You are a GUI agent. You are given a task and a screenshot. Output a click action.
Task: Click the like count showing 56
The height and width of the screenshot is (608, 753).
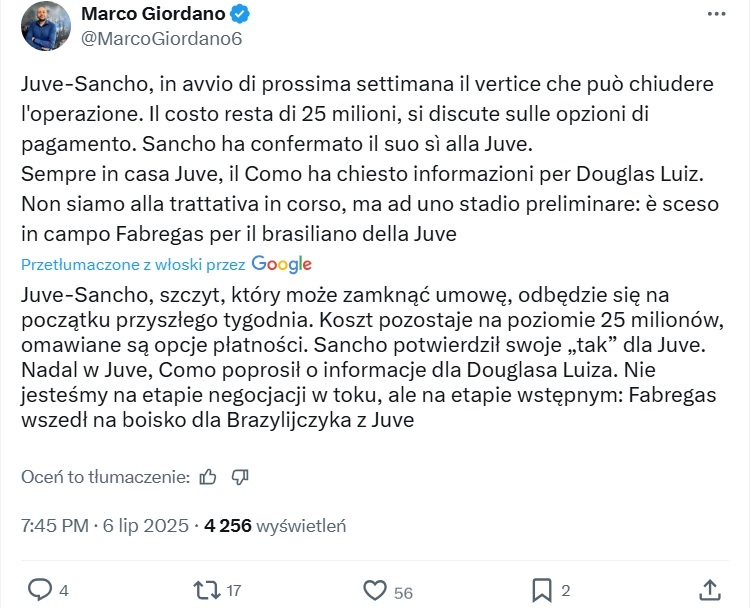pyautogui.click(x=403, y=592)
